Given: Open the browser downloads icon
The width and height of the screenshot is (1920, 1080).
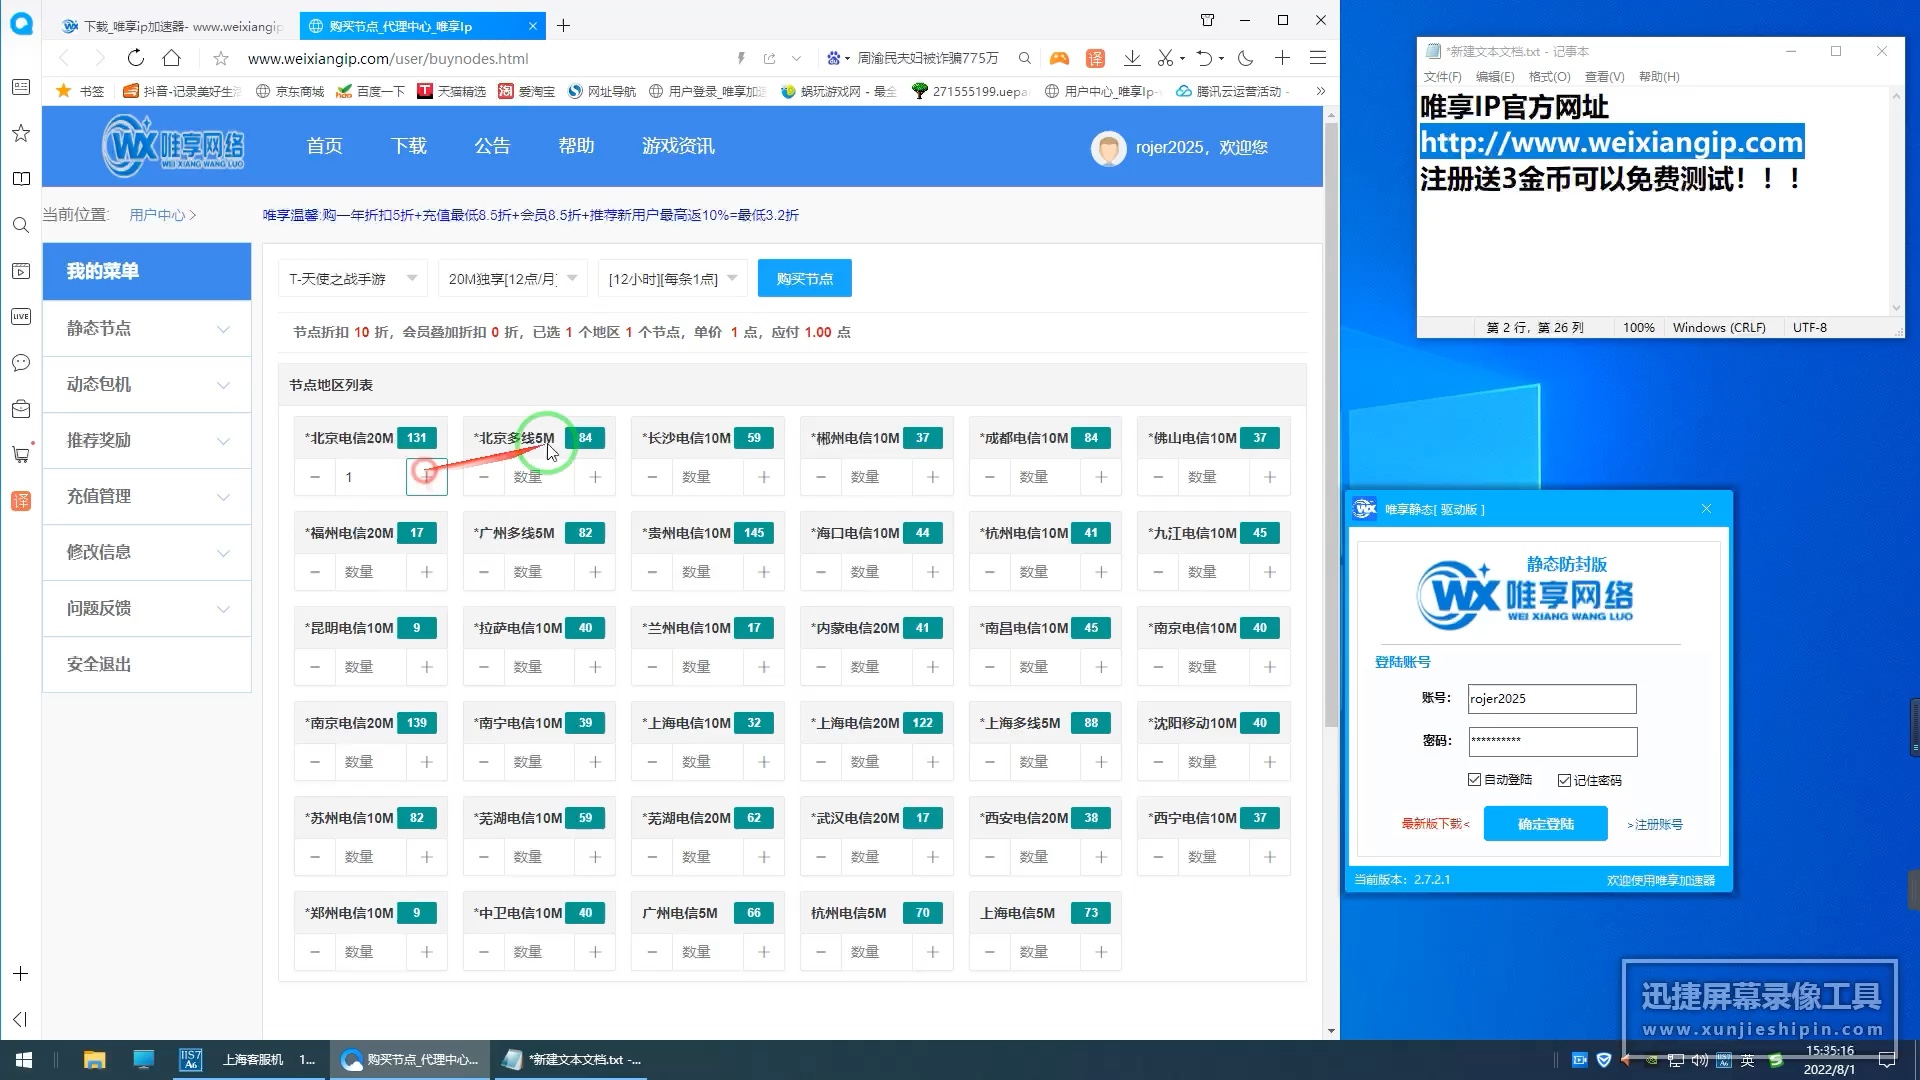Looking at the screenshot, I should (1132, 58).
